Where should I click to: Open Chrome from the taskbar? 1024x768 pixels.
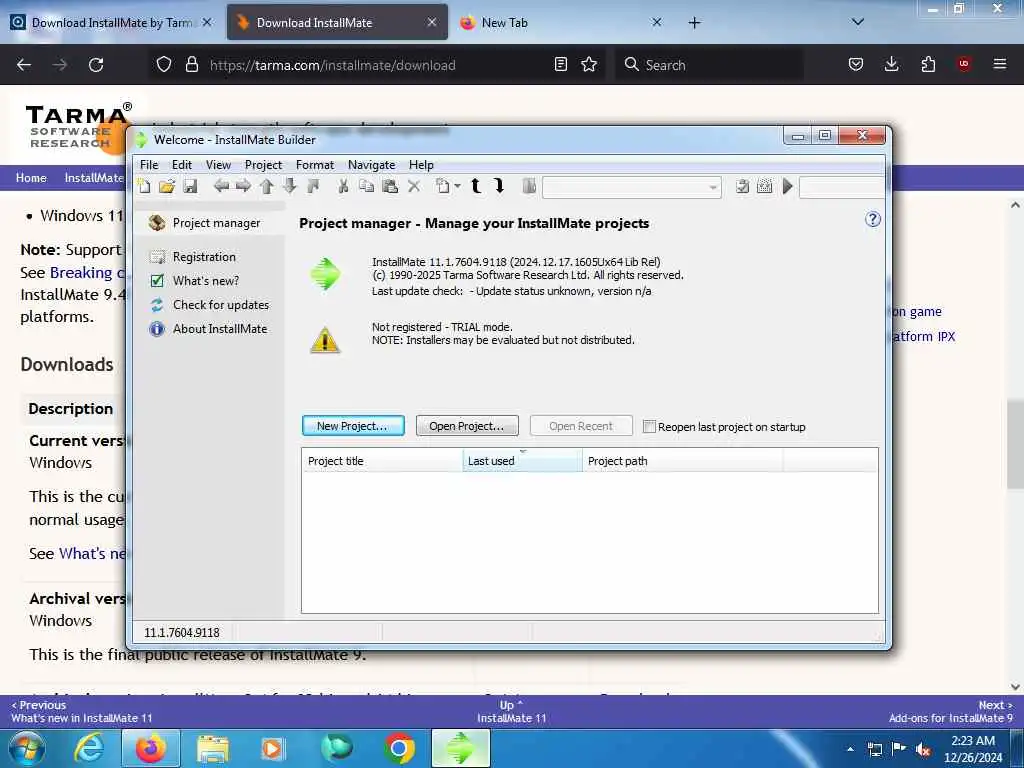click(399, 748)
